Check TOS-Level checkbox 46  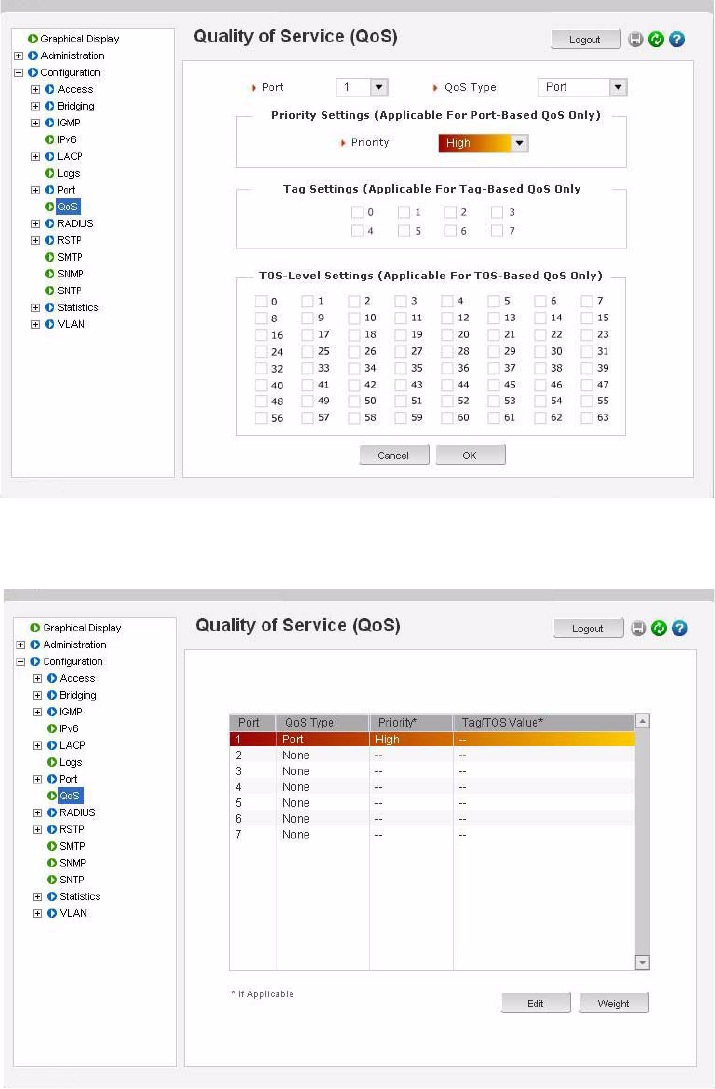click(x=541, y=385)
